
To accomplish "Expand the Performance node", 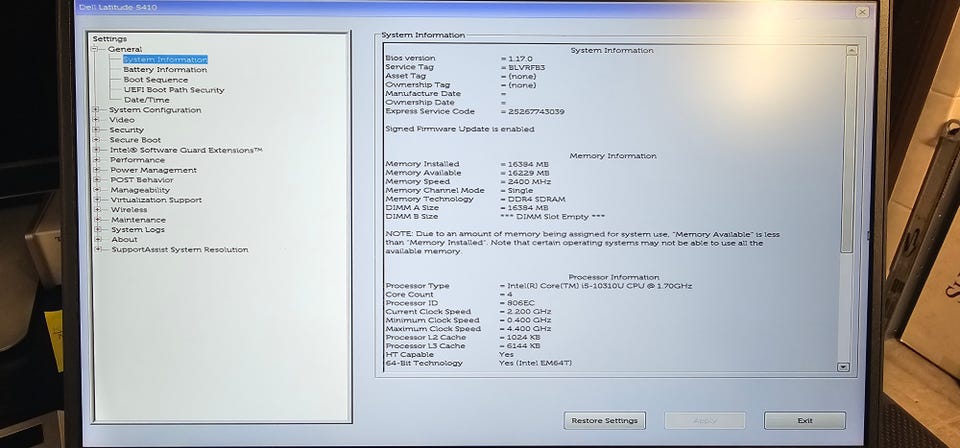I will (97, 160).
